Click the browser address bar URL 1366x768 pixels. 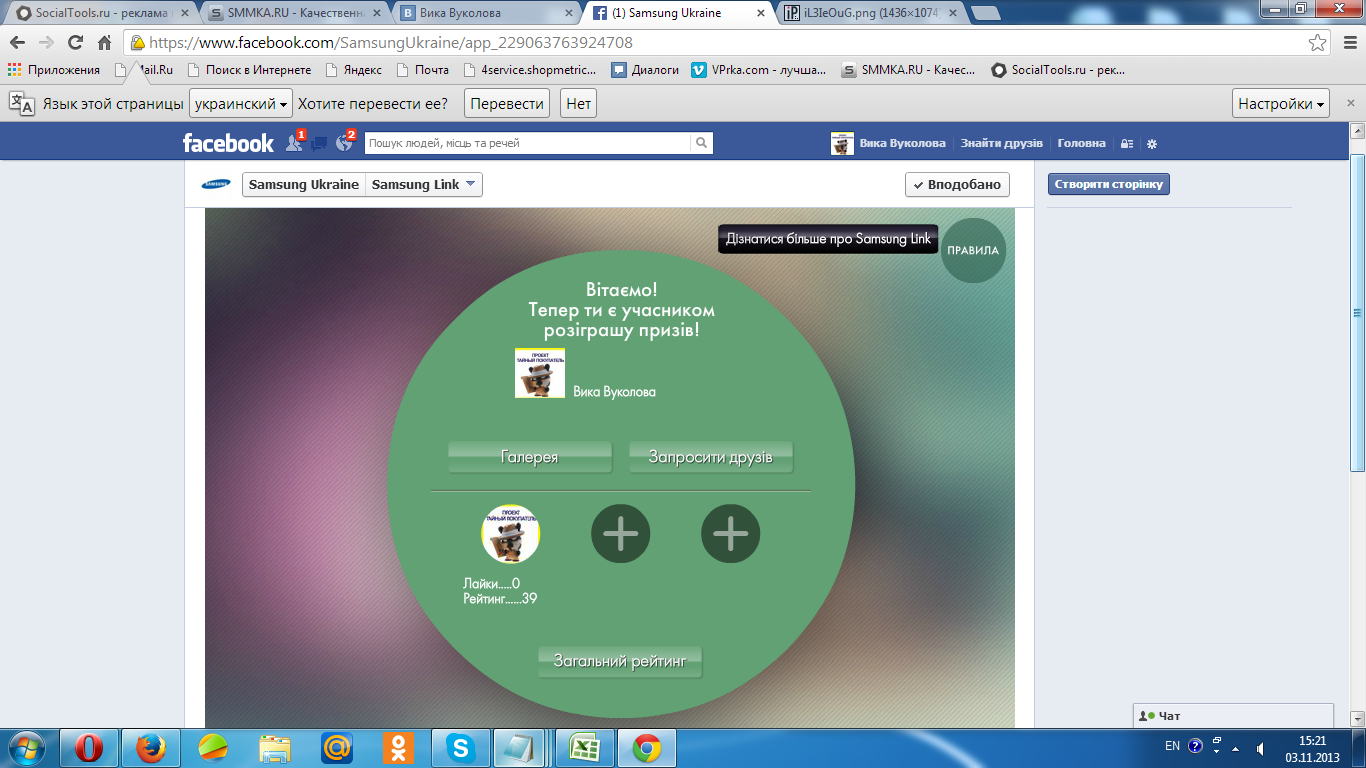point(390,43)
